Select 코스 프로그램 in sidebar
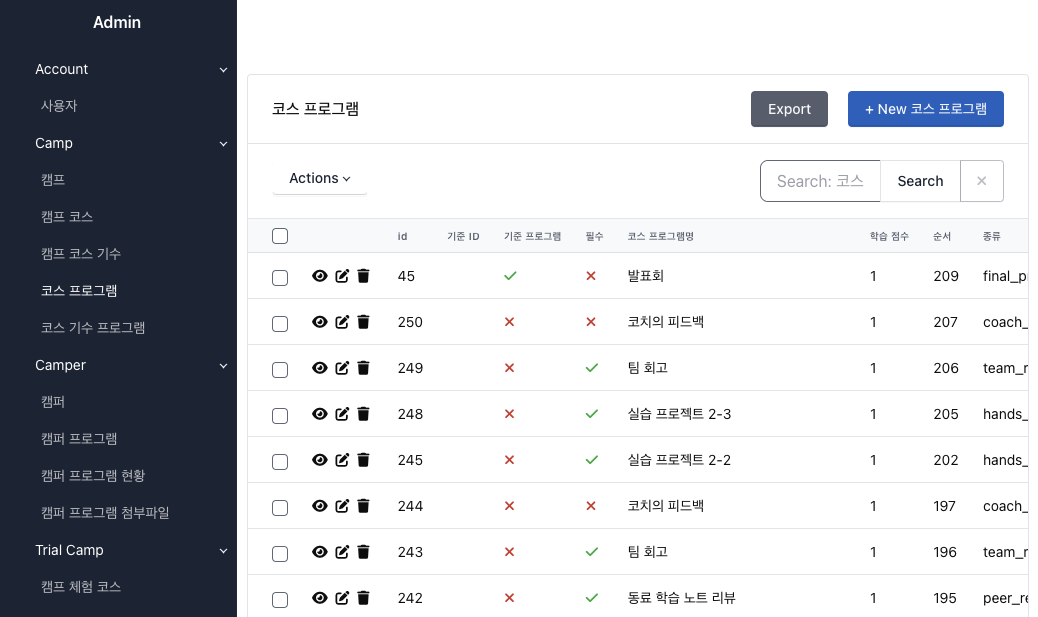This screenshot has width=1038, height=617. pos(79,291)
